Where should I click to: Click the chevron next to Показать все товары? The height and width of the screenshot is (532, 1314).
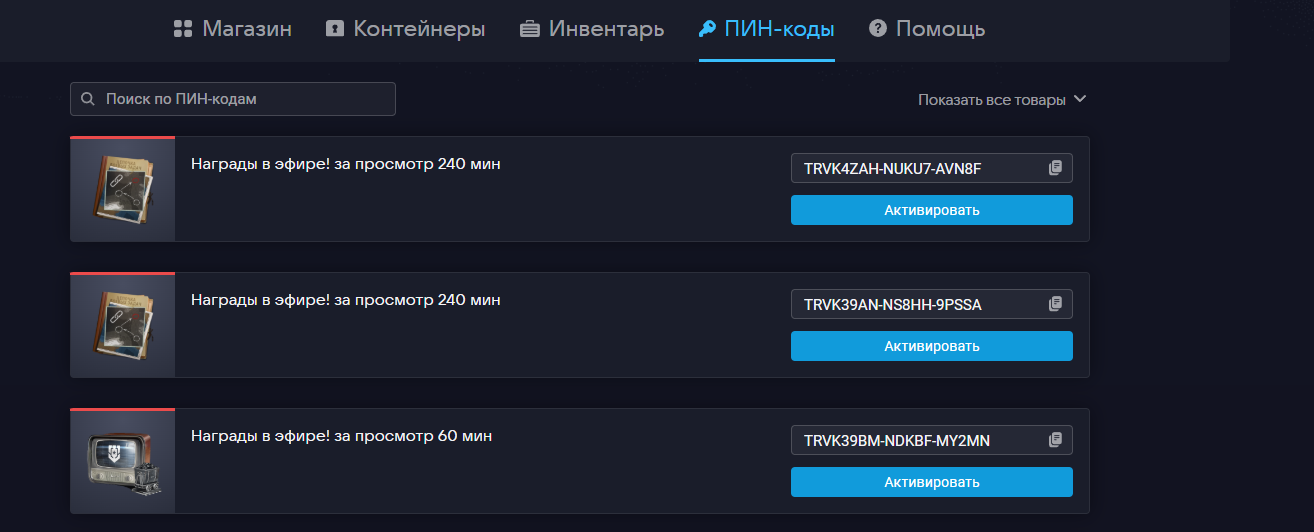tap(1079, 99)
